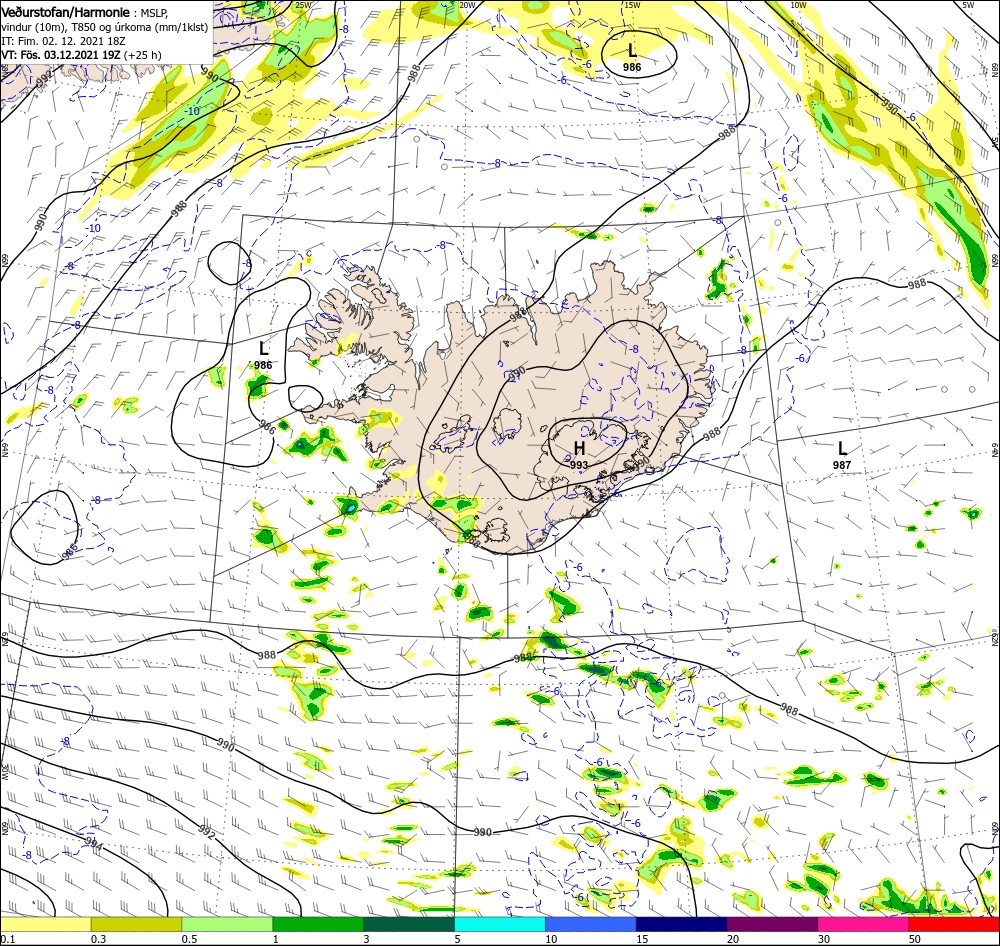Screen dimensions: 1000x946
Task: Pick the blue 10 mm legend swatch
Action: 591,924
